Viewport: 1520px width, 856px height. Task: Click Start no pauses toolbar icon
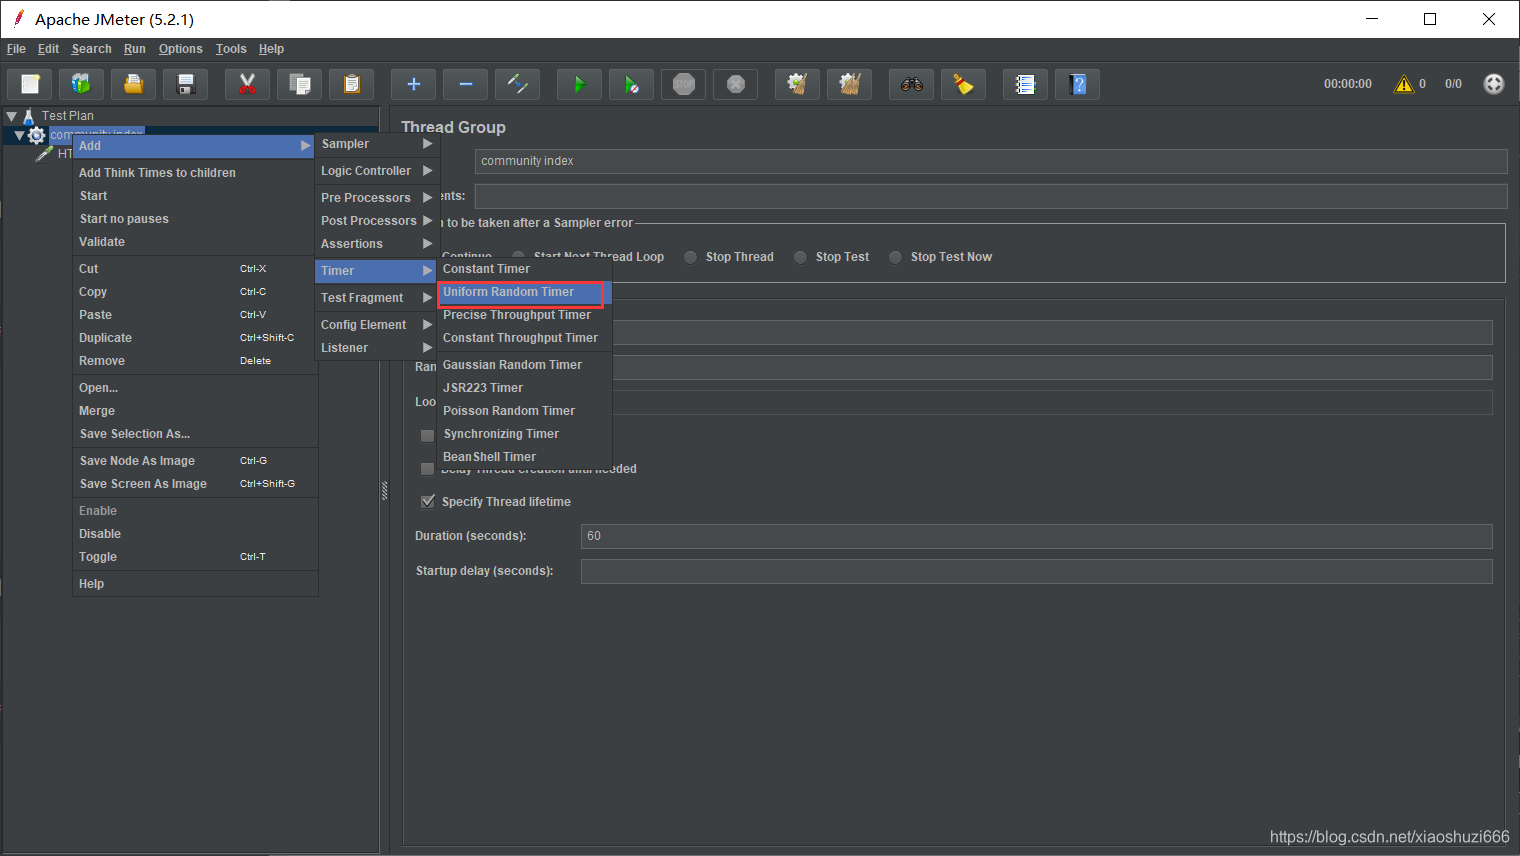pyautogui.click(x=632, y=84)
